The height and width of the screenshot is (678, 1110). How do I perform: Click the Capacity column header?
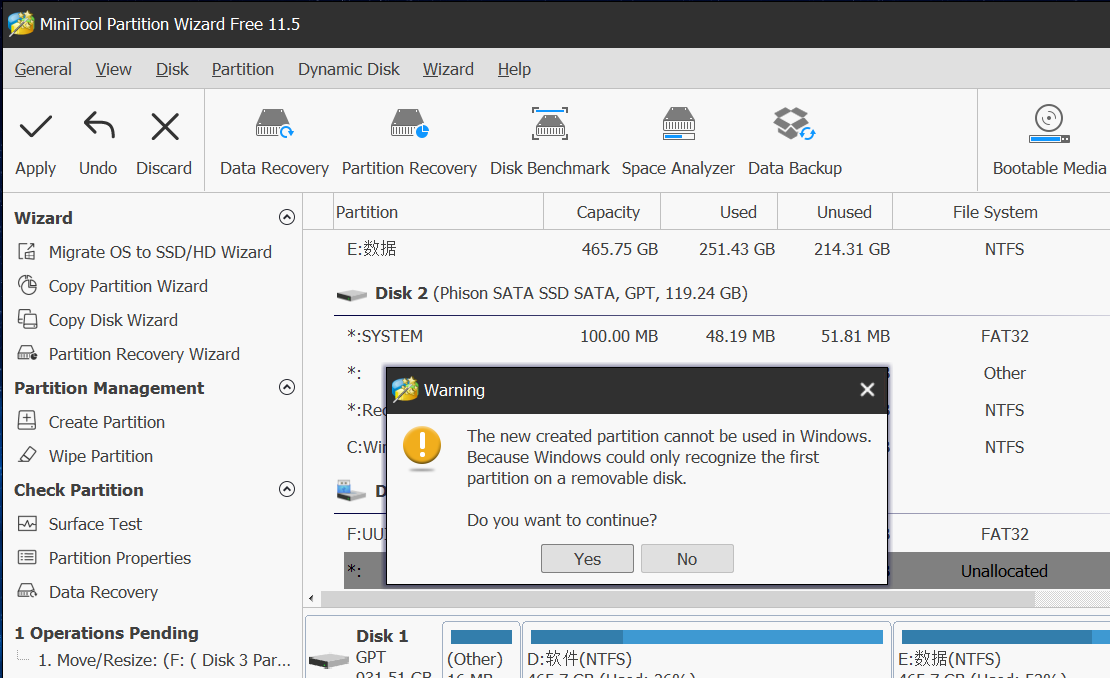(608, 212)
